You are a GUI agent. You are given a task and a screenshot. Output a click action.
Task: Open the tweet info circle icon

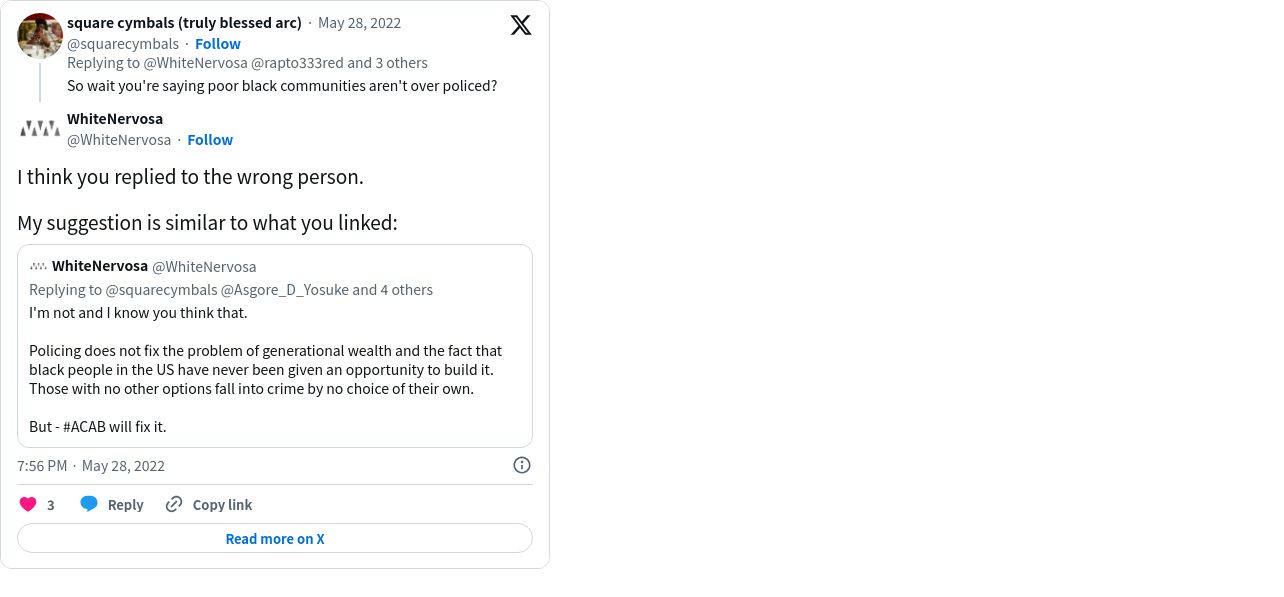point(522,465)
